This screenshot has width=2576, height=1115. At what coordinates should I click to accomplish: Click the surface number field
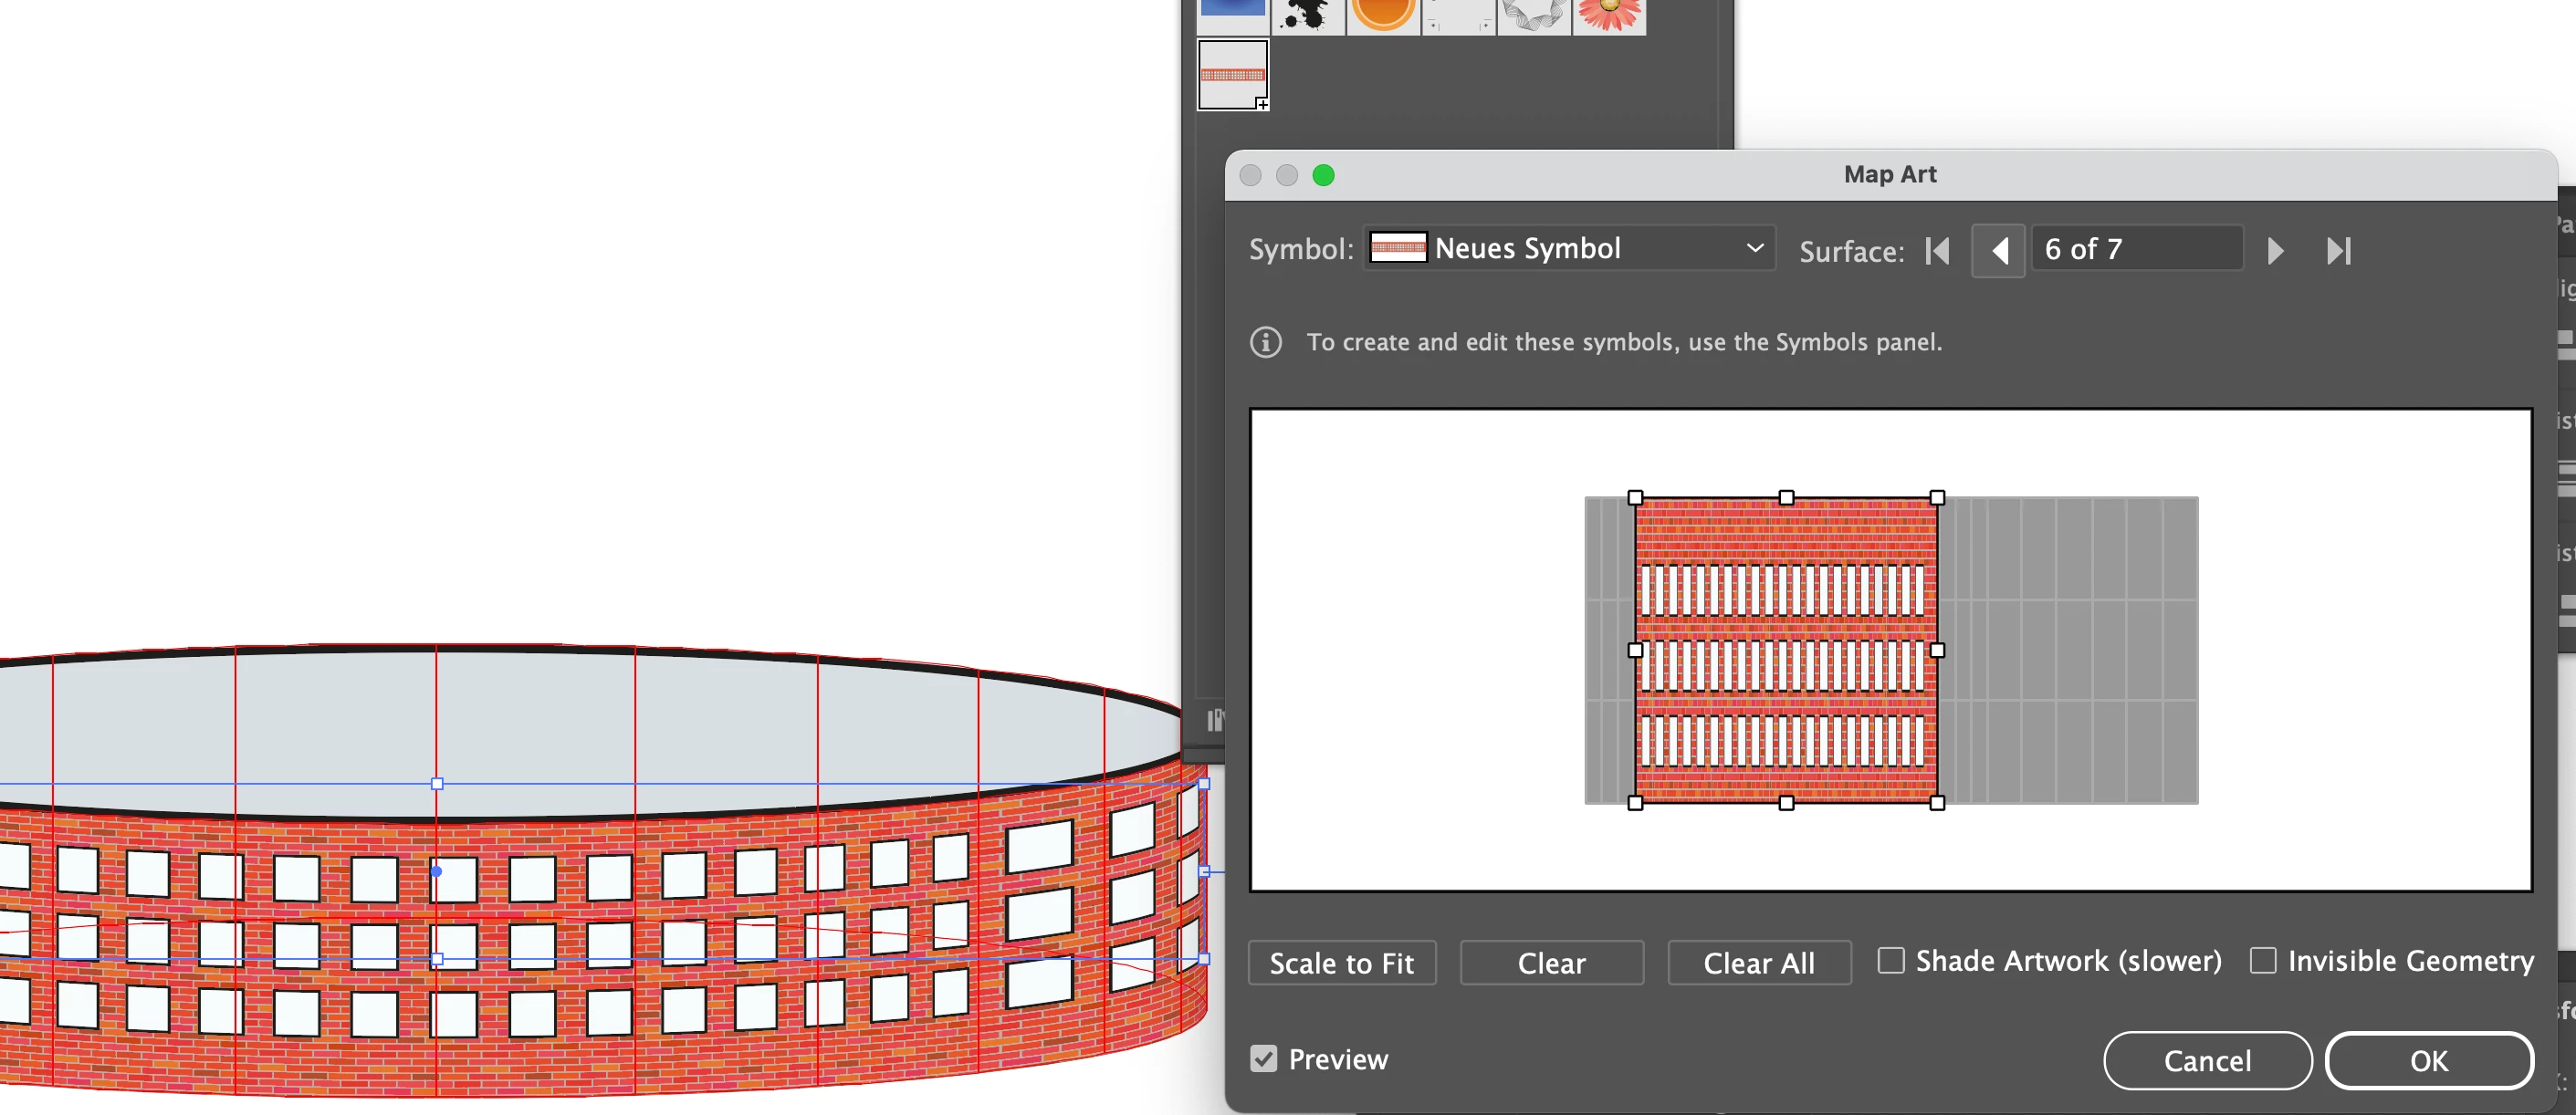[x=2136, y=249]
